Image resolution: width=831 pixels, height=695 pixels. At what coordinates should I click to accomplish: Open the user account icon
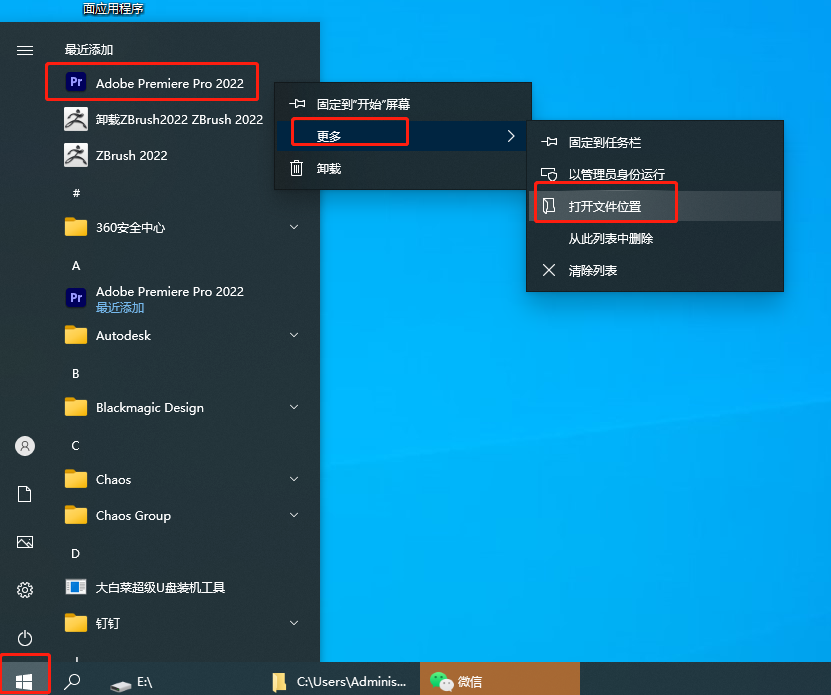coord(25,446)
